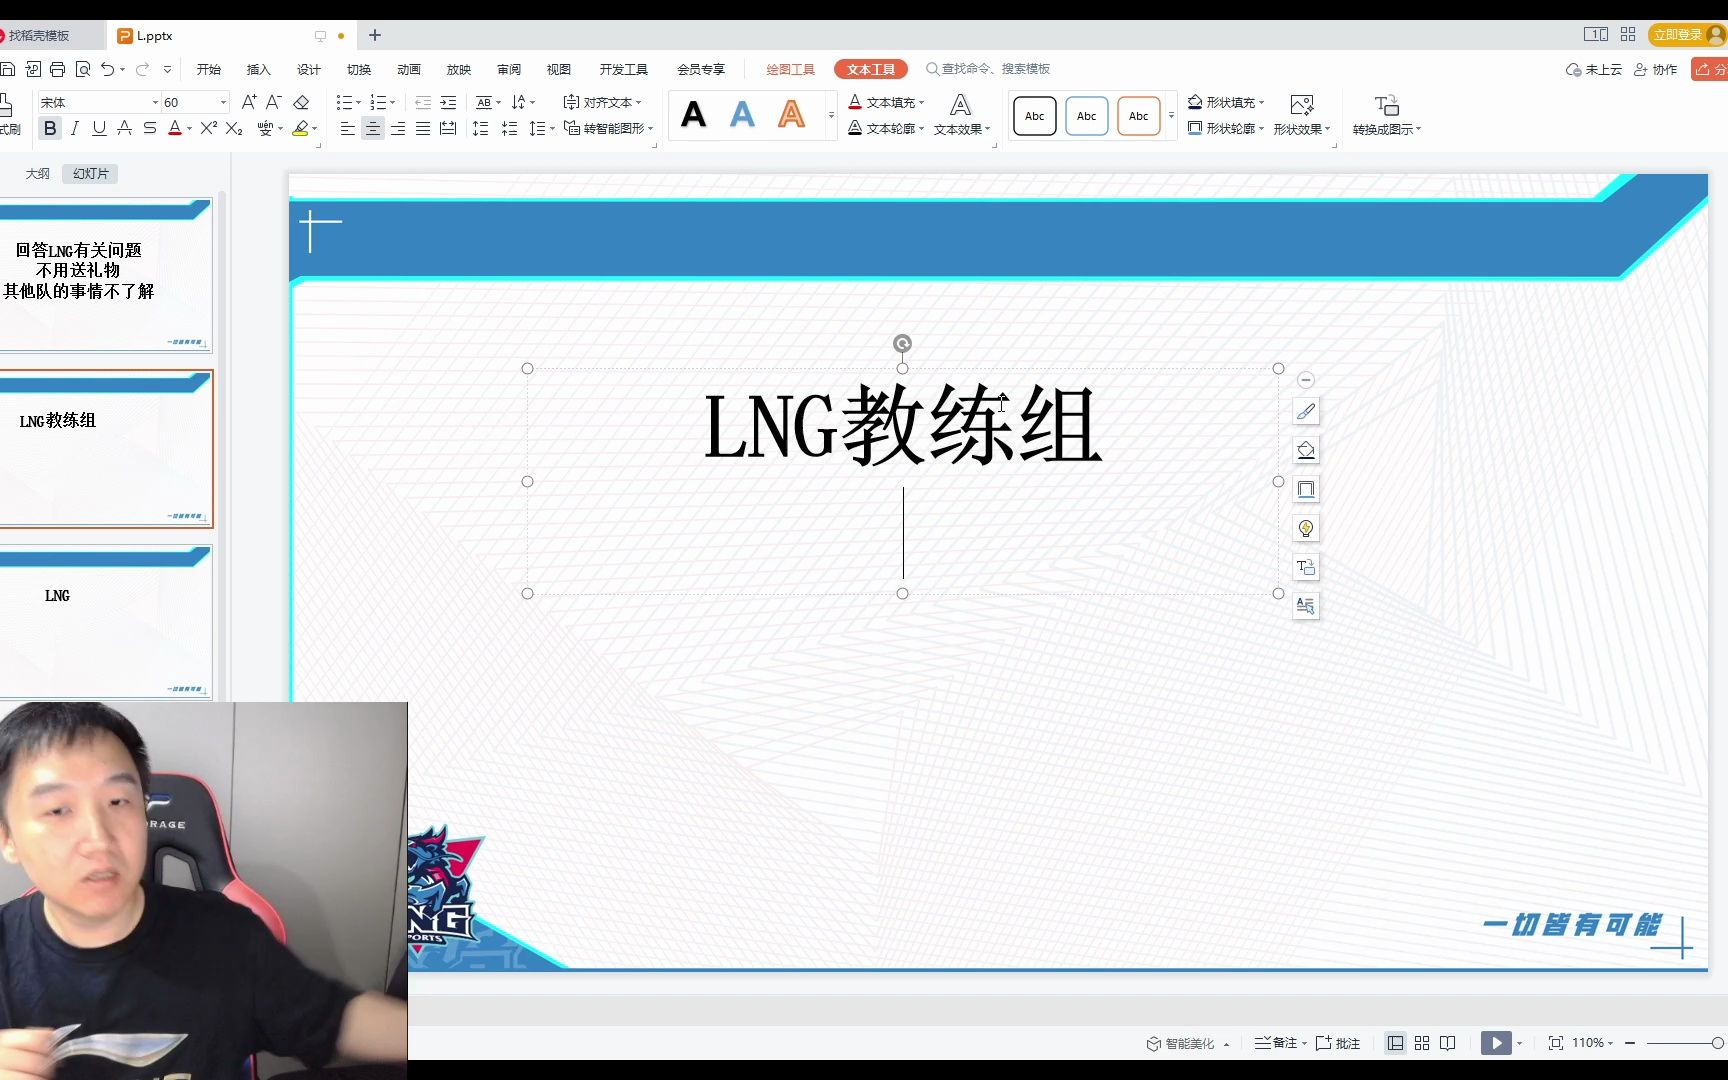Toggle italic formatting

pyautogui.click(x=74, y=128)
